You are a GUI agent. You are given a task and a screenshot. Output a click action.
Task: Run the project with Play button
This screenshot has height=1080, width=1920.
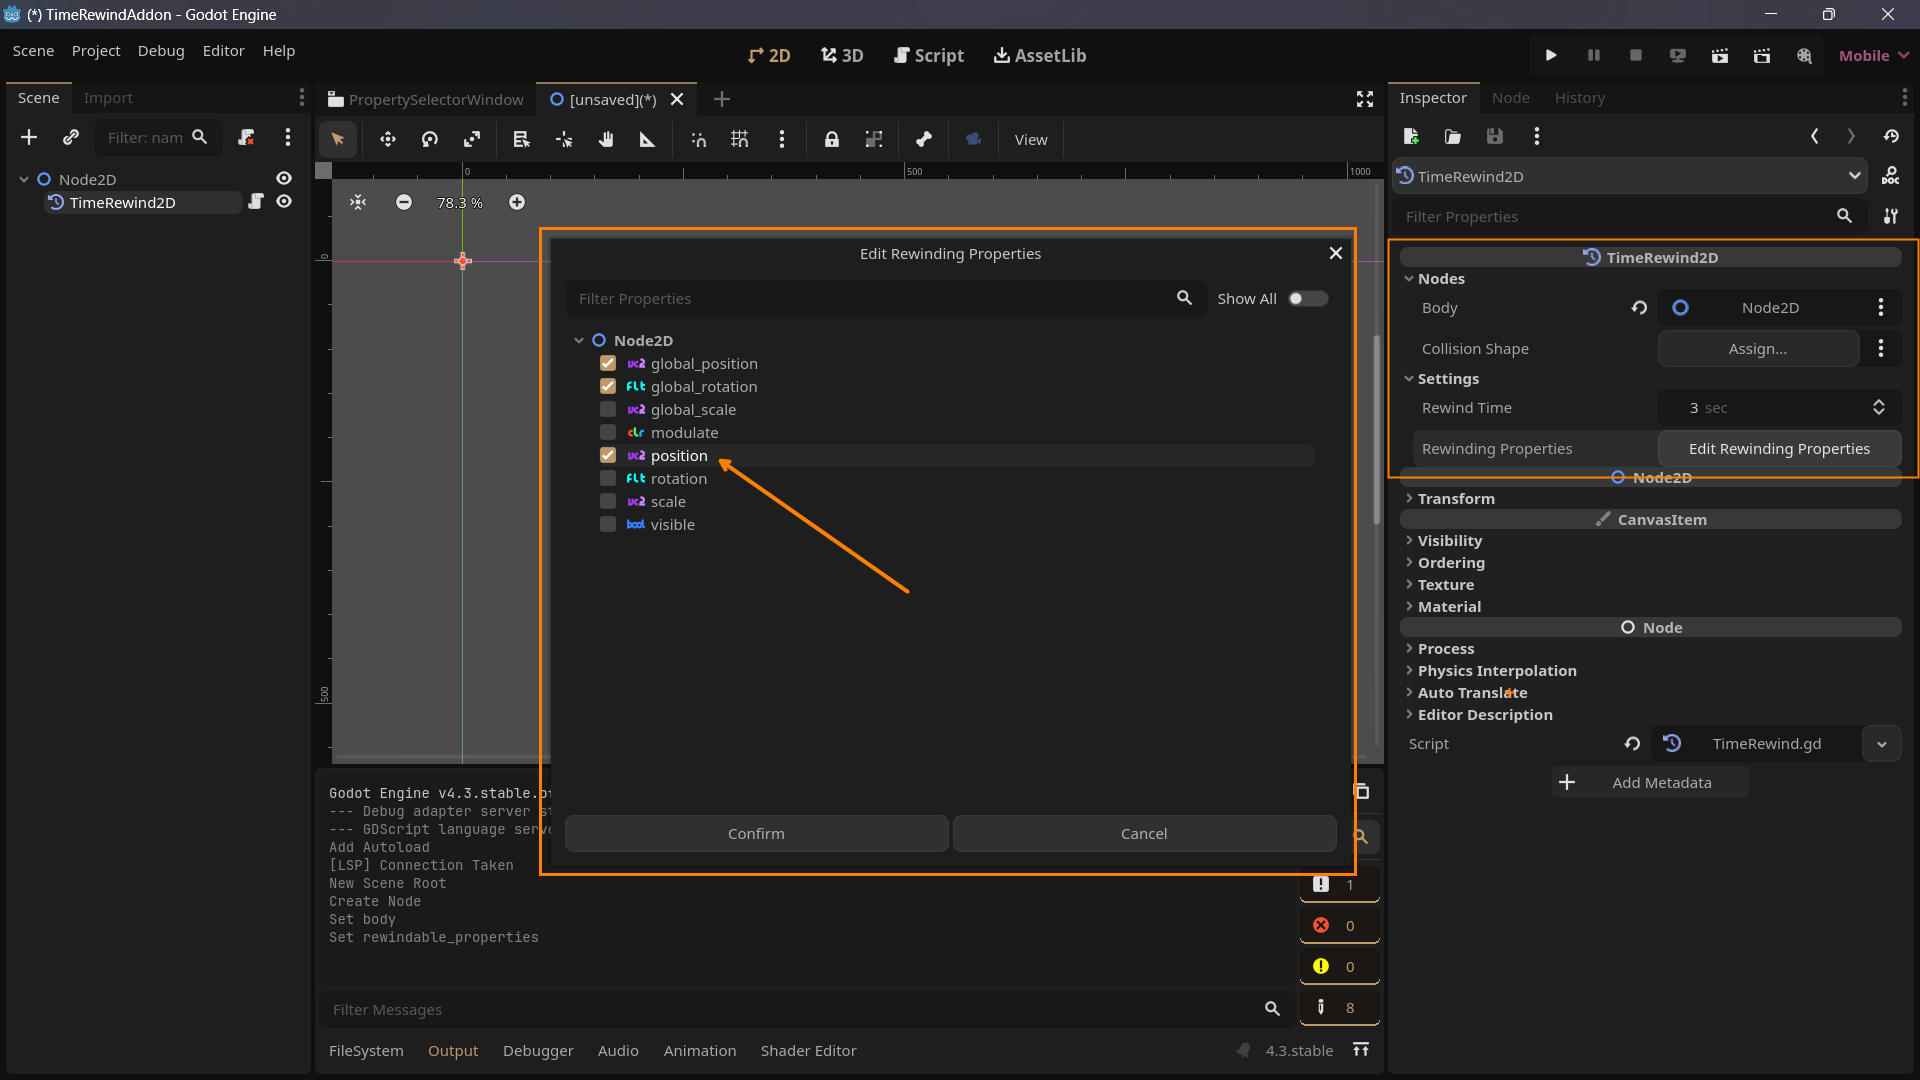click(1551, 55)
